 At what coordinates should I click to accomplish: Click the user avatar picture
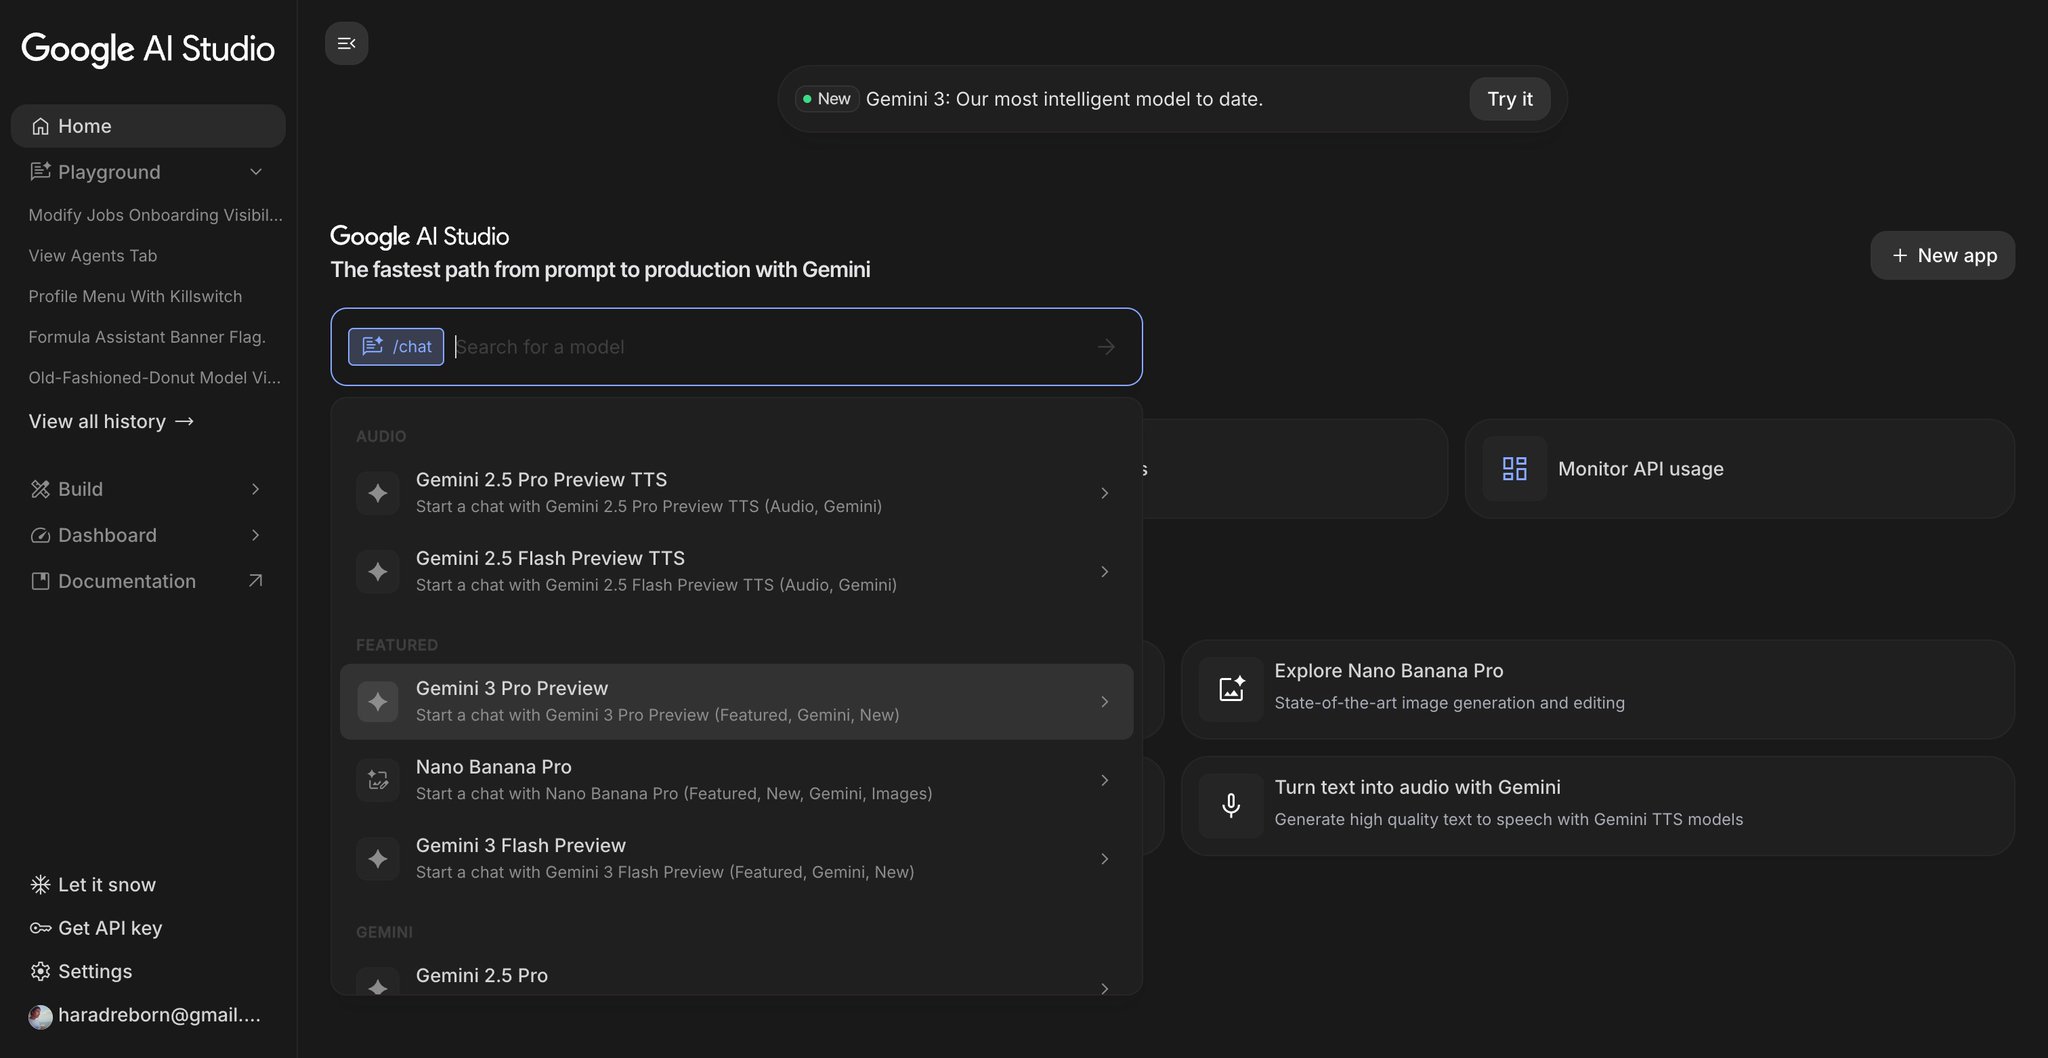tap(40, 1016)
